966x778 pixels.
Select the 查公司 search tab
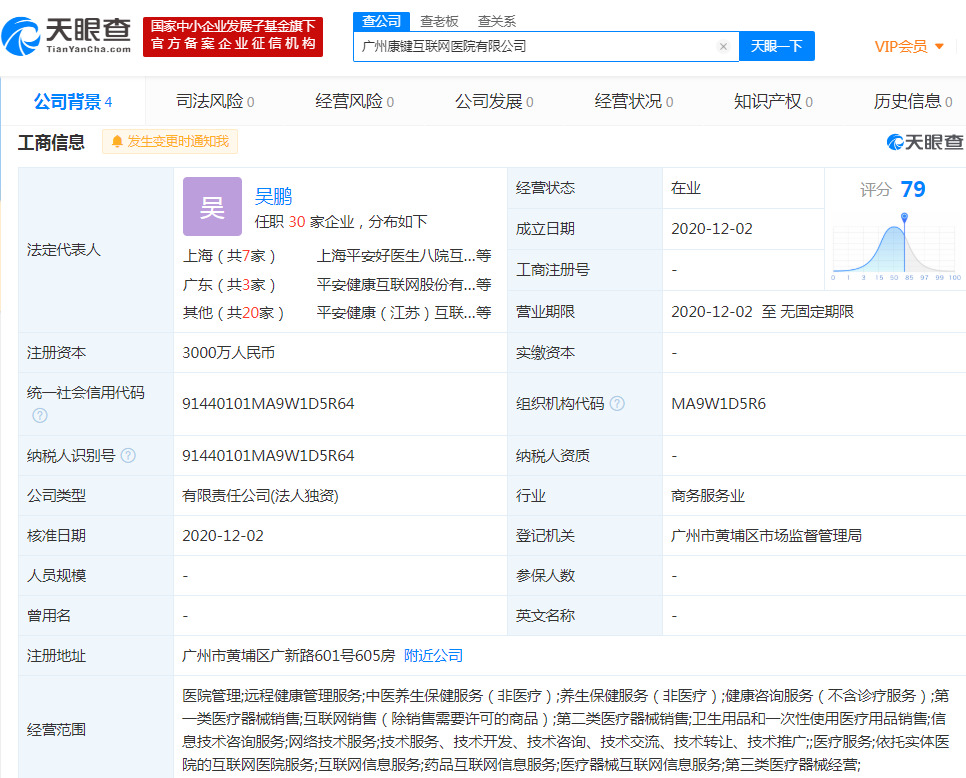tap(381, 21)
